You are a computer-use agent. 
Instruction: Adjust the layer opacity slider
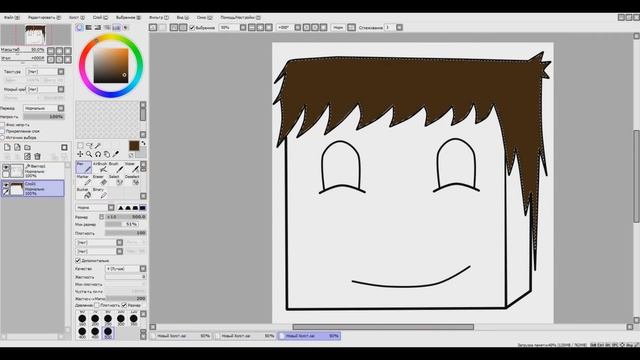(44, 117)
